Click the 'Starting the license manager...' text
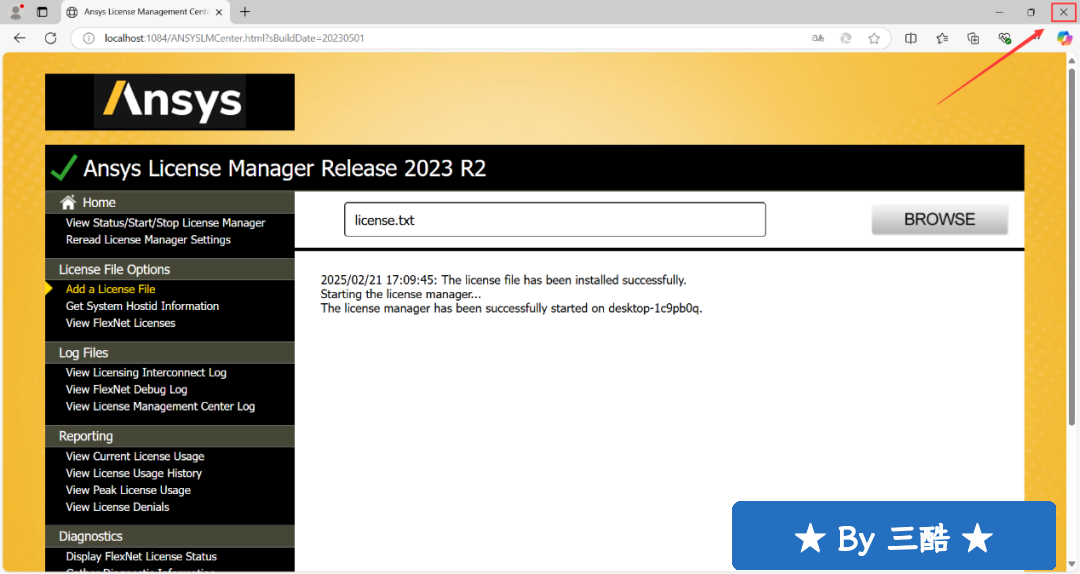Screen dimensions: 1080x574 (x=401, y=294)
